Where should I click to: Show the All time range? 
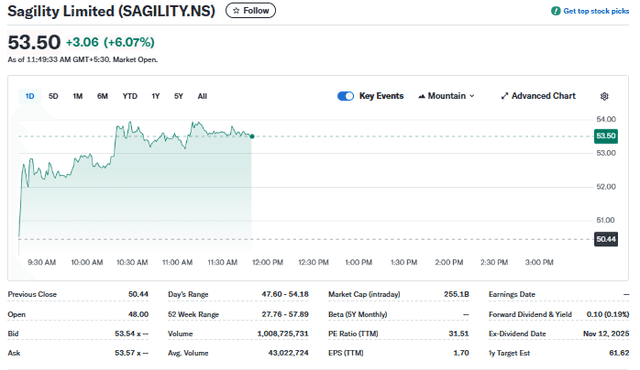coord(202,96)
